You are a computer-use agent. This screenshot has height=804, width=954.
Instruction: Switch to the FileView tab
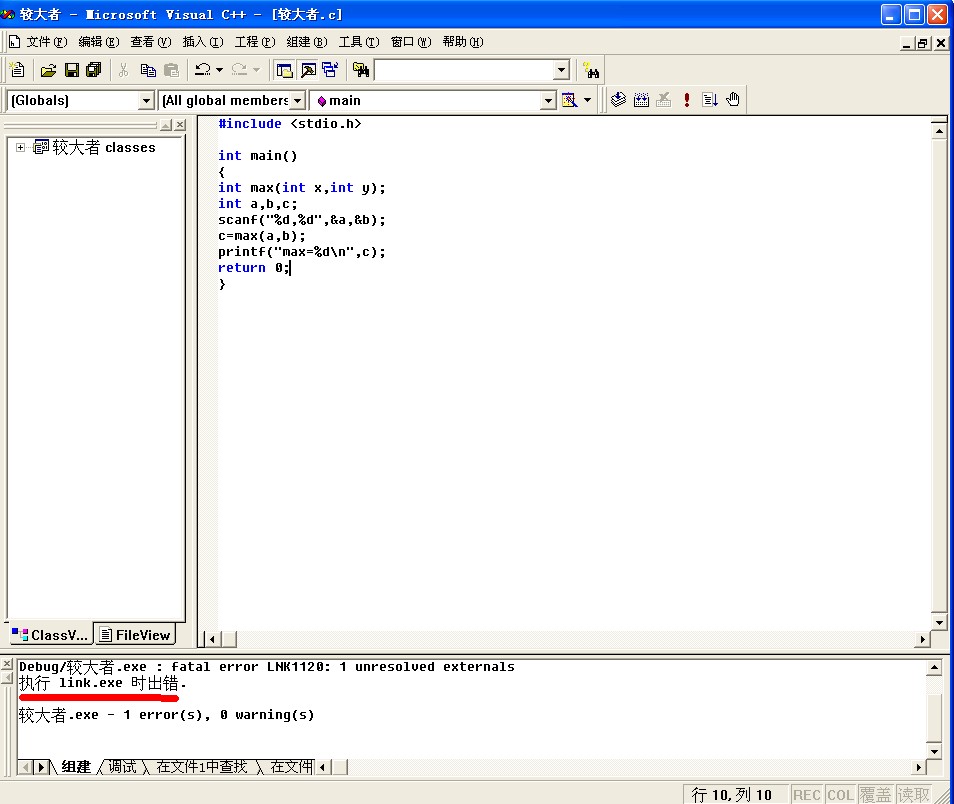135,635
